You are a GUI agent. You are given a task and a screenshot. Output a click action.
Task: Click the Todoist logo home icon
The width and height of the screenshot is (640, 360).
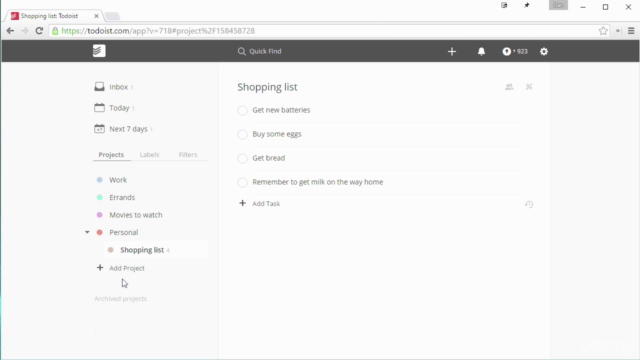tap(99, 51)
